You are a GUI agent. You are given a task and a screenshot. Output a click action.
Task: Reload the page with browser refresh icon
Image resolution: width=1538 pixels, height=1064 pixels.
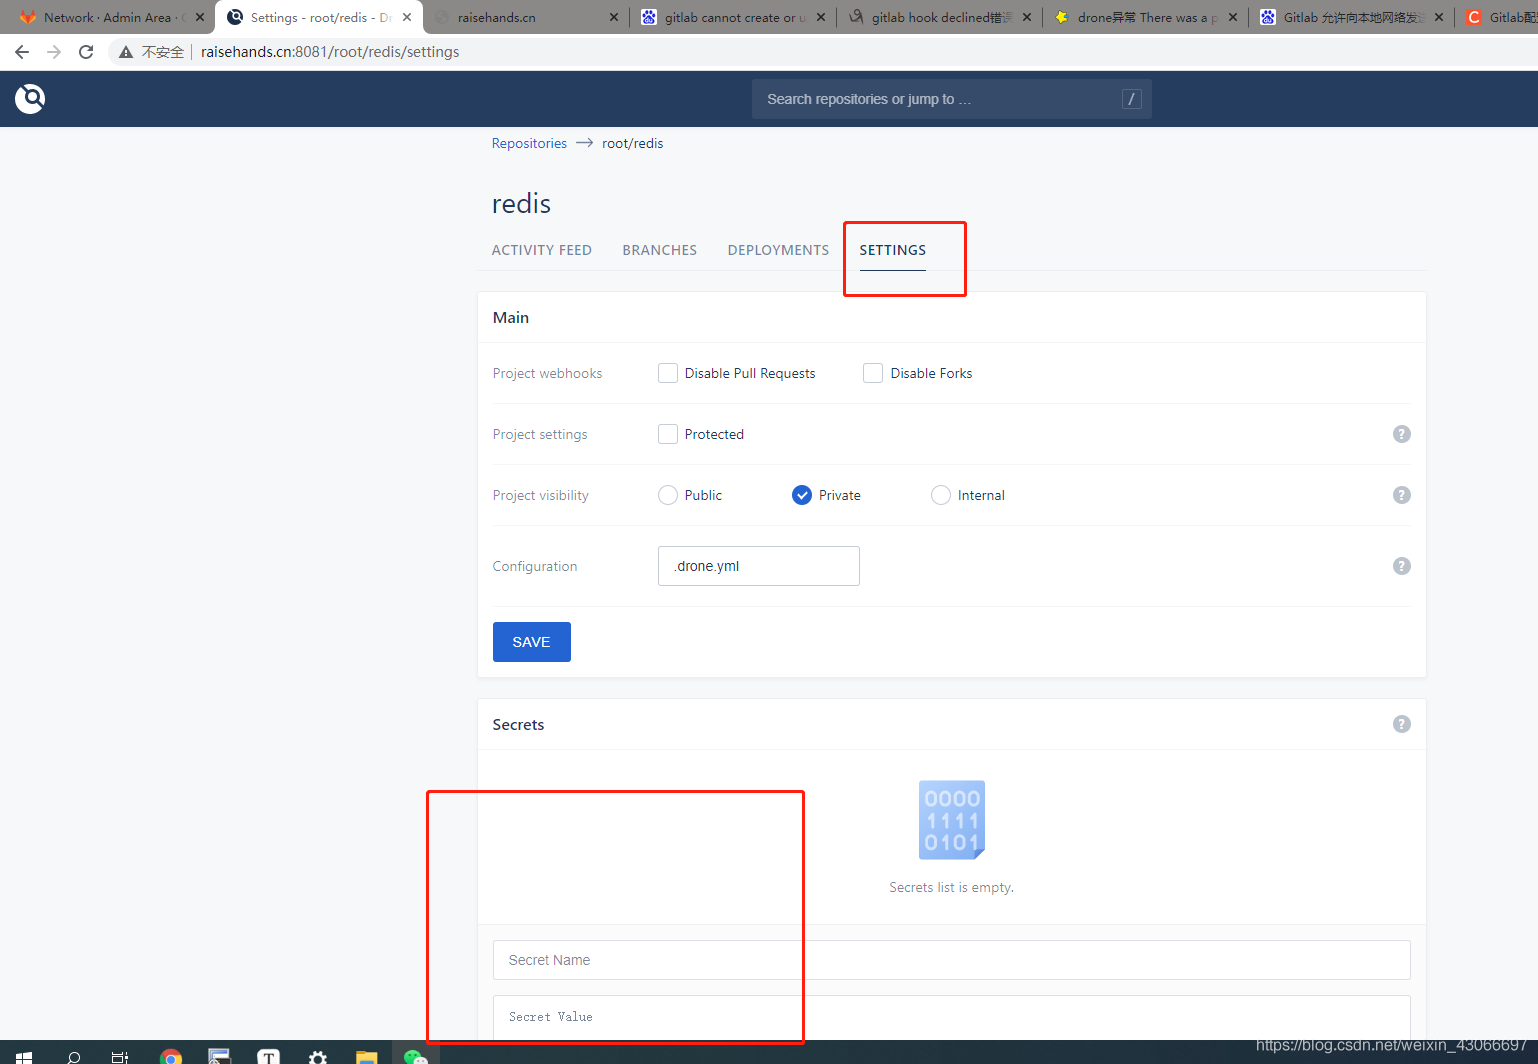[x=86, y=52]
